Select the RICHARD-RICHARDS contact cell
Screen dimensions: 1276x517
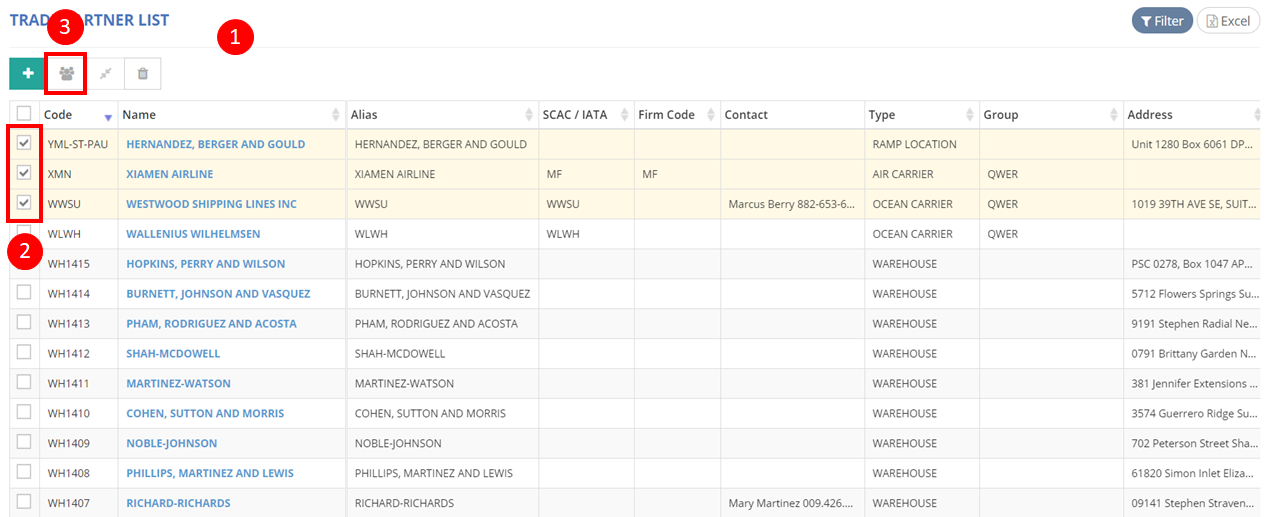coord(791,503)
